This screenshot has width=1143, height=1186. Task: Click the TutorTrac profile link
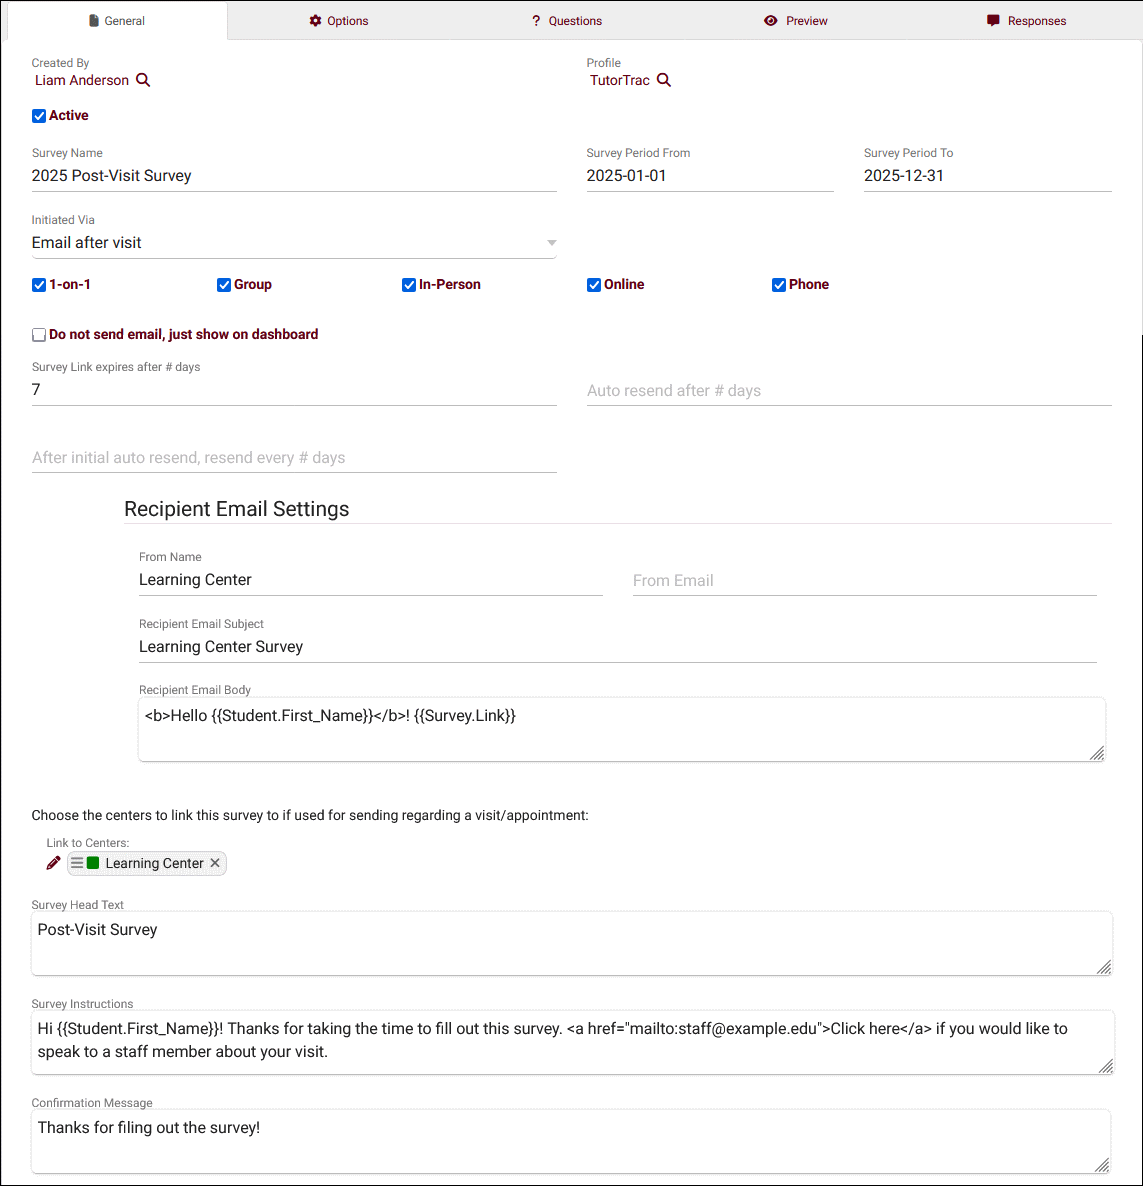(620, 80)
